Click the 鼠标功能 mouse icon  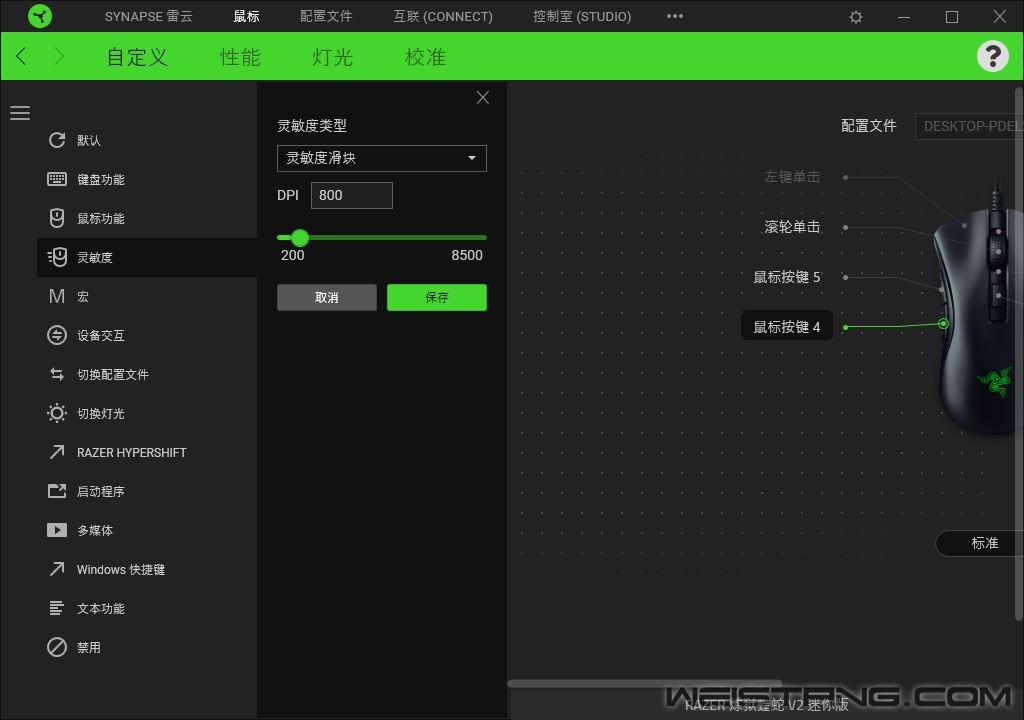click(x=57, y=218)
